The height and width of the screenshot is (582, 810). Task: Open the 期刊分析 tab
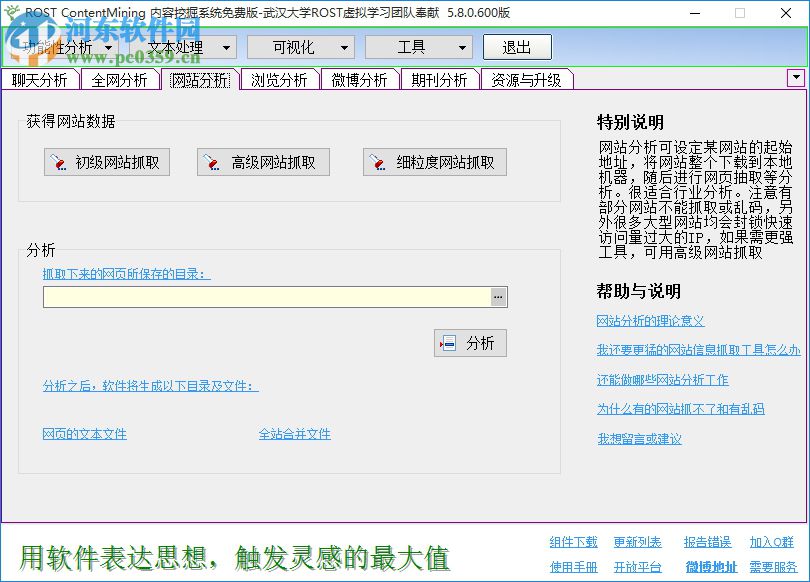439,78
